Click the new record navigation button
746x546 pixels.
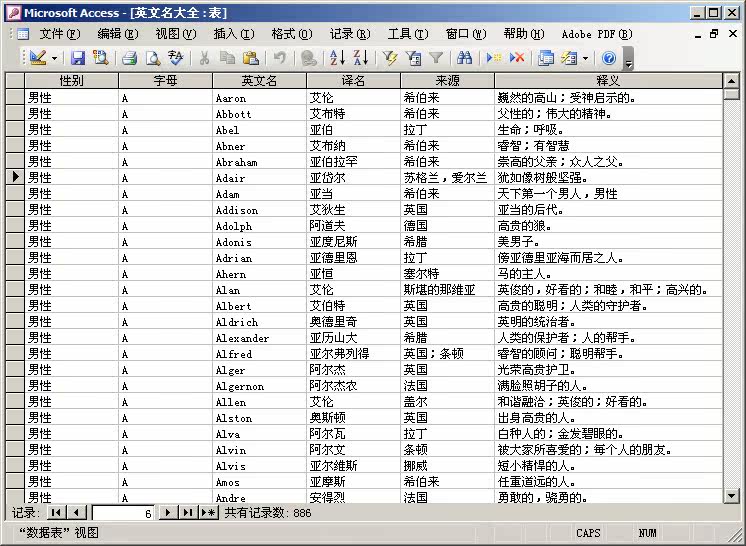[208, 513]
